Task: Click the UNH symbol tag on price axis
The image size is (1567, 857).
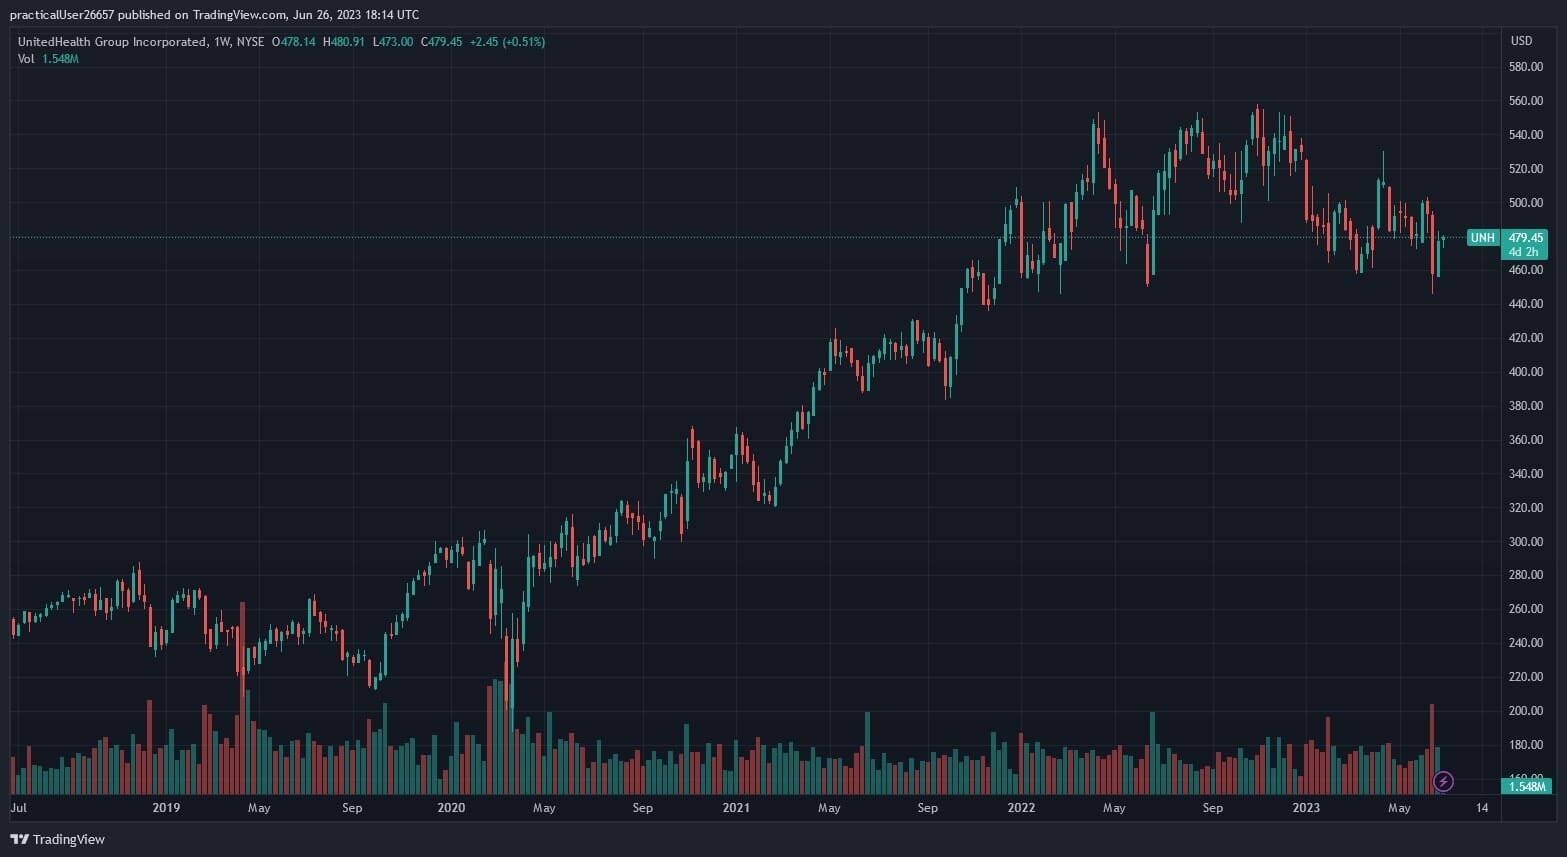Action: pos(1482,238)
